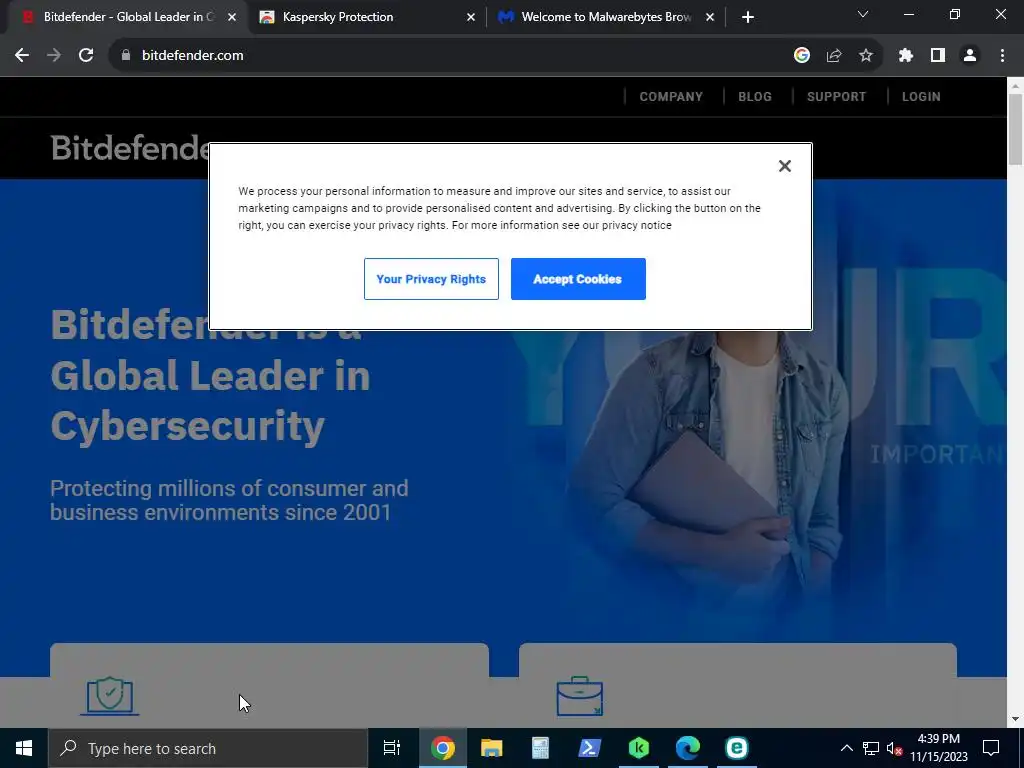Select the Bitdefender Global Leader tab
Viewport: 1024px width, 768px height.
[129, 17]
